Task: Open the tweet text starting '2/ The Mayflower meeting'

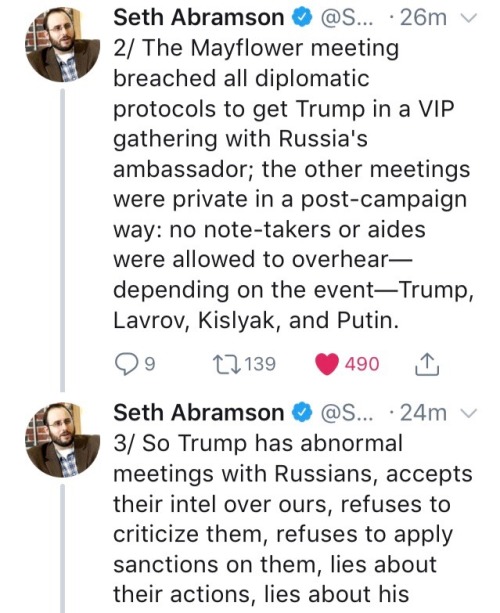Action: (293, 184)
